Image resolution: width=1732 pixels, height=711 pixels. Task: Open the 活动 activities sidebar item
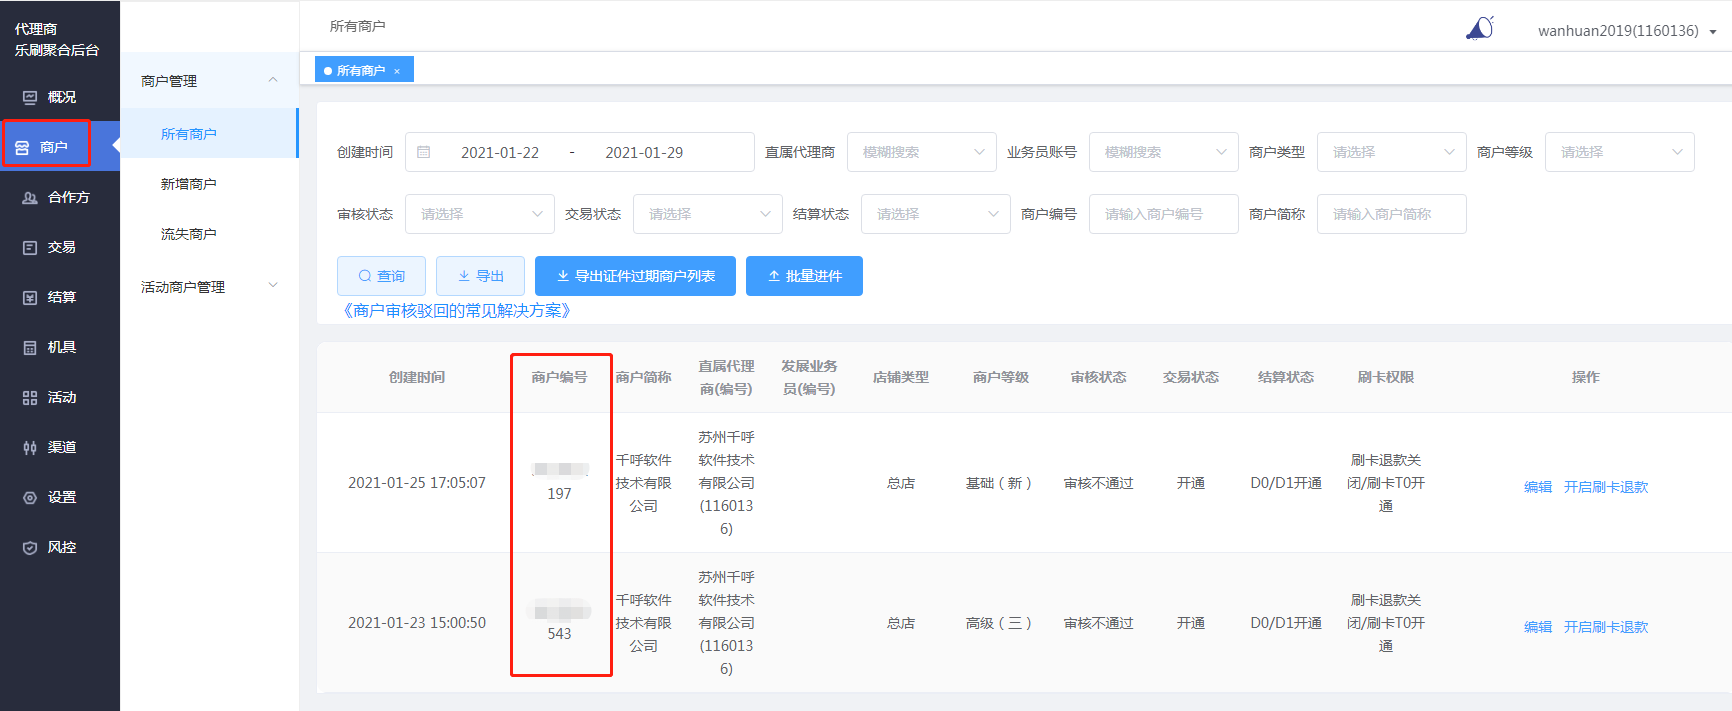(60, 397)
